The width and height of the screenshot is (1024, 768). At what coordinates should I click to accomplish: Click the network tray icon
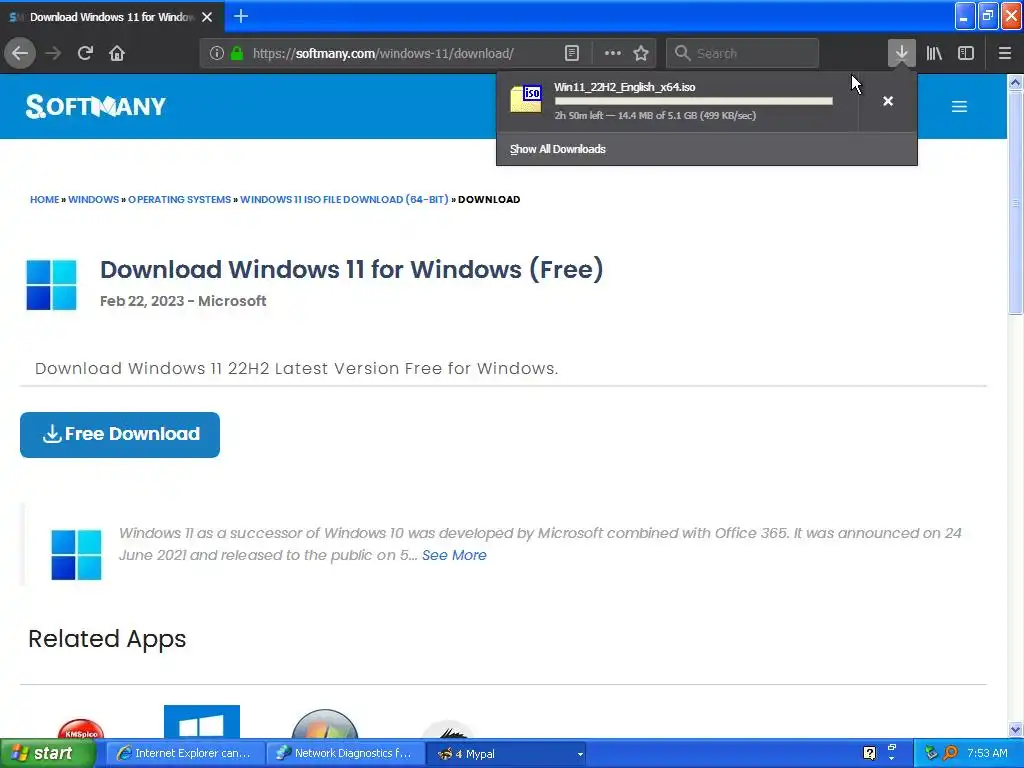tap(931, 753)
